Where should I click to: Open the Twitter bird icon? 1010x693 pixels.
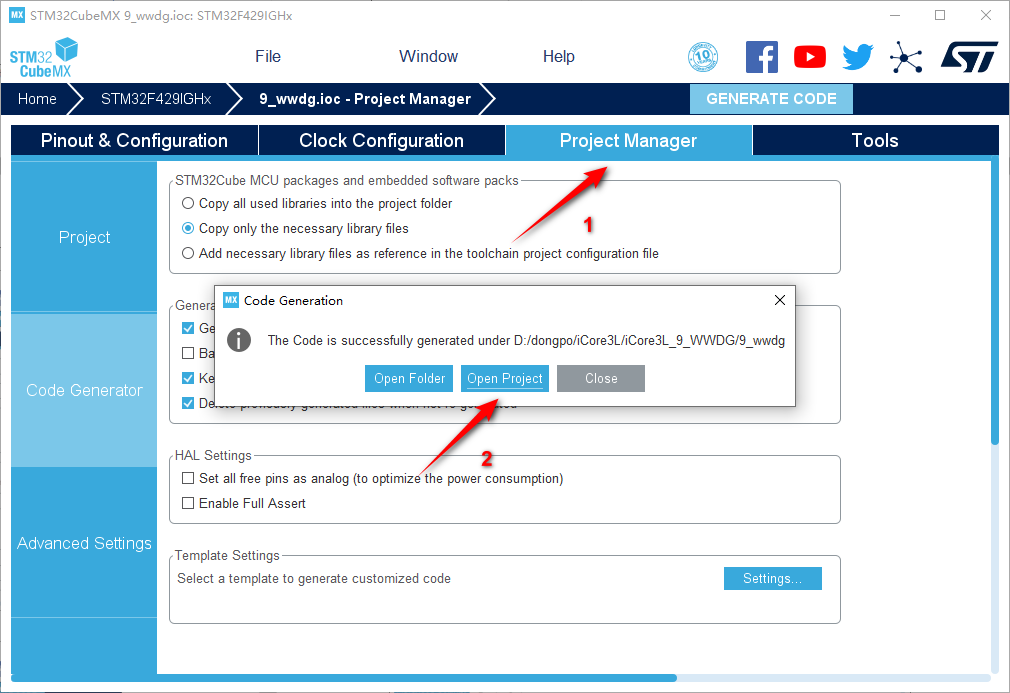857,57
